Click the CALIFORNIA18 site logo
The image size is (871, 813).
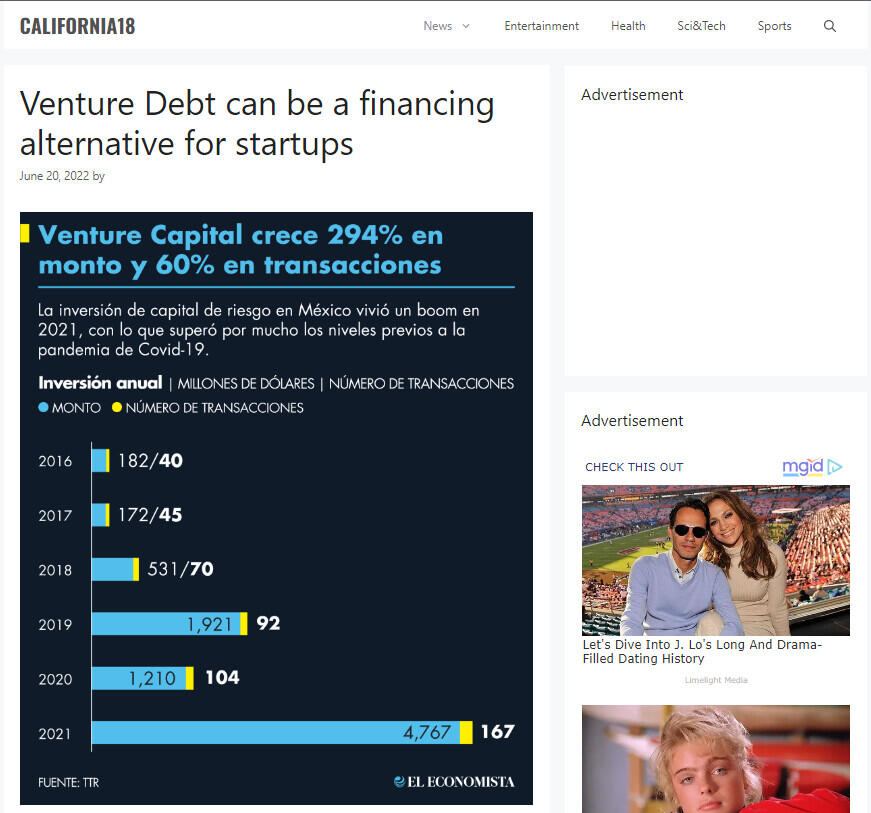tap(77, 26)
